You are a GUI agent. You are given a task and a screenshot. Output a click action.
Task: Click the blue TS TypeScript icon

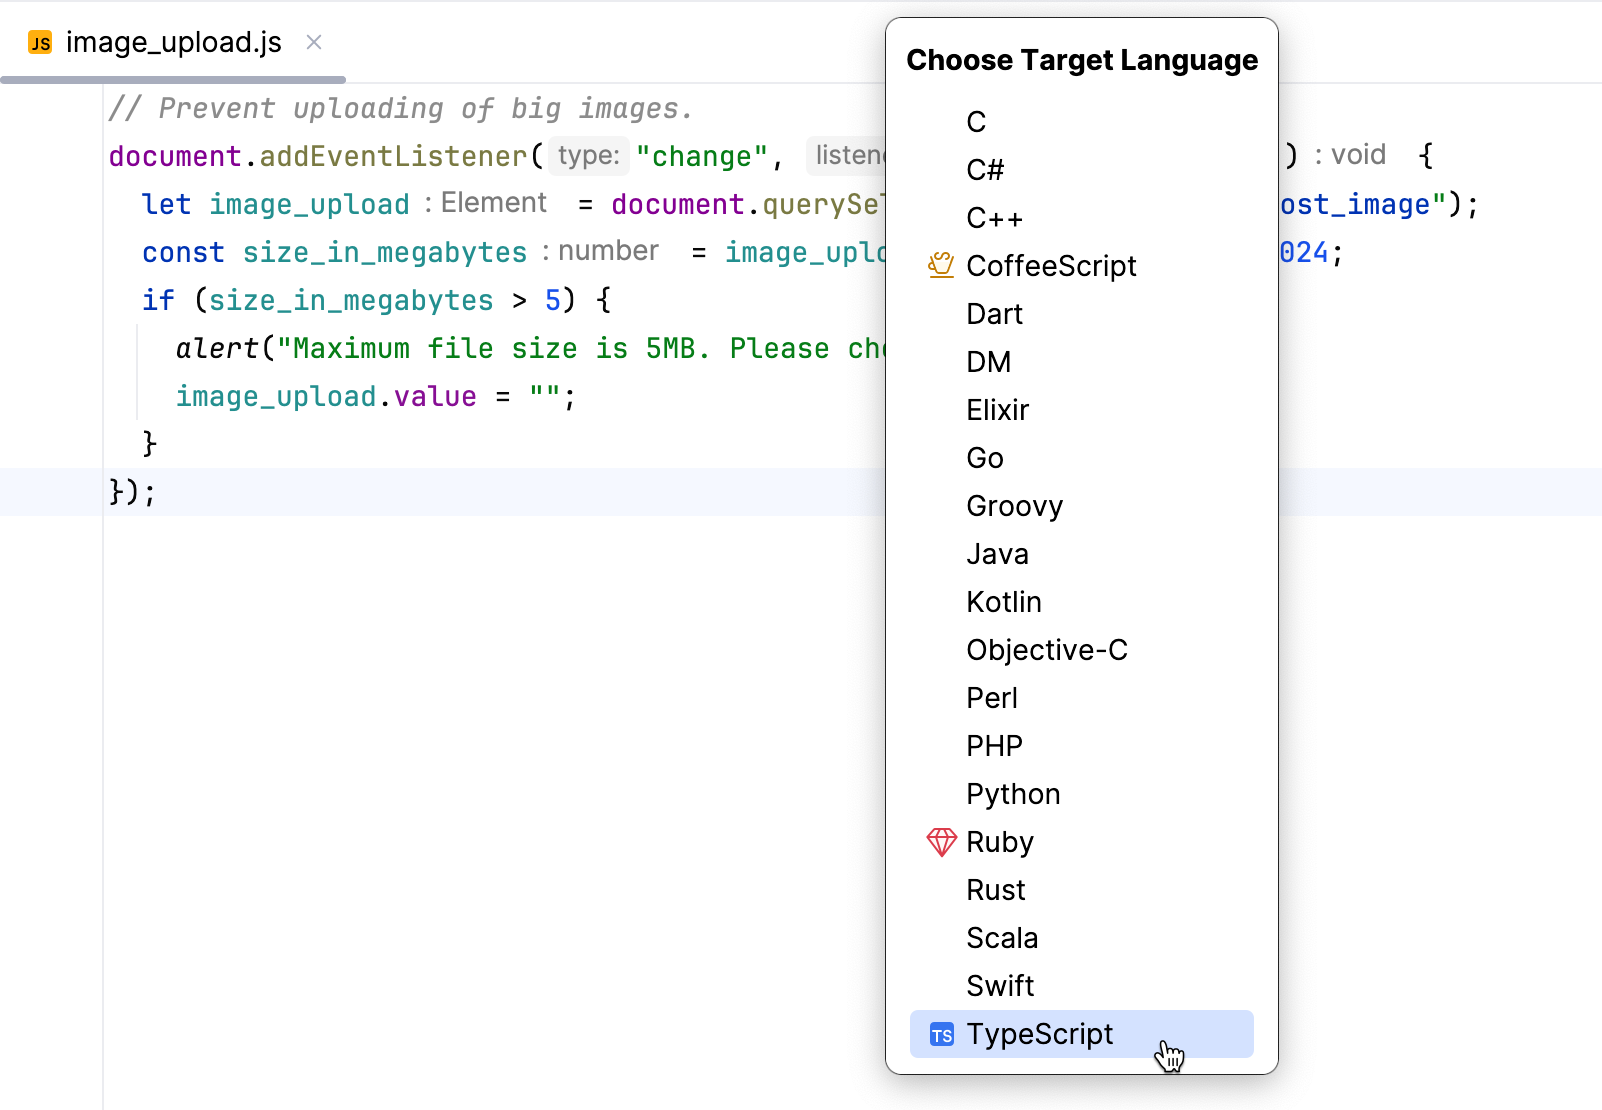(x=941, y=1035)
